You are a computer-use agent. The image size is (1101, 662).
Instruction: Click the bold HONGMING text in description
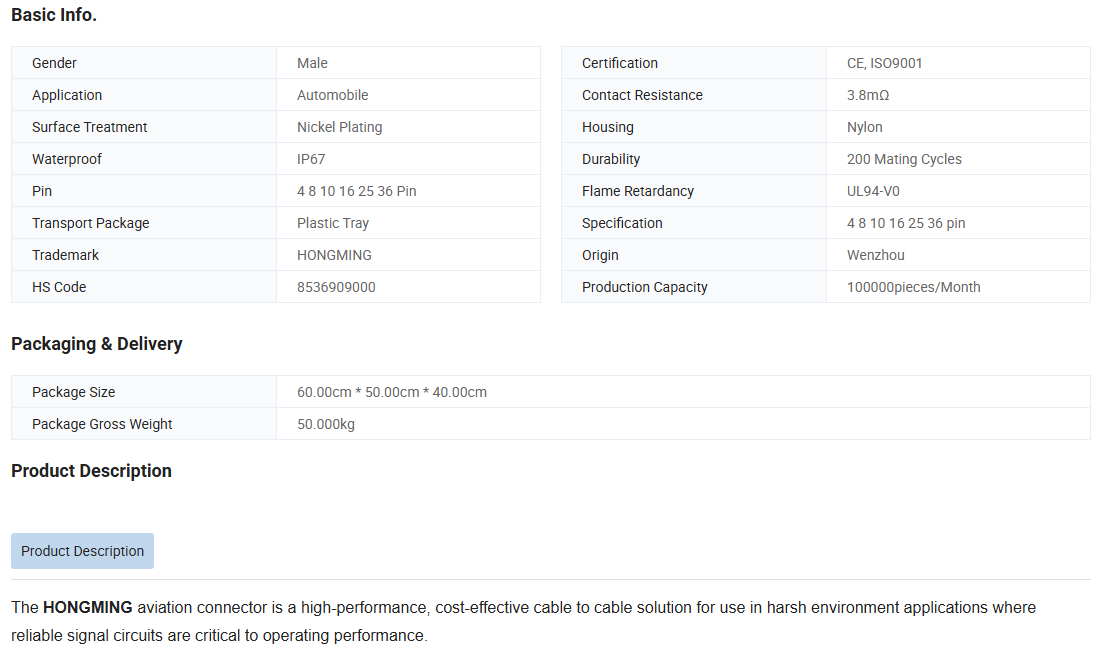pos(88,607)
